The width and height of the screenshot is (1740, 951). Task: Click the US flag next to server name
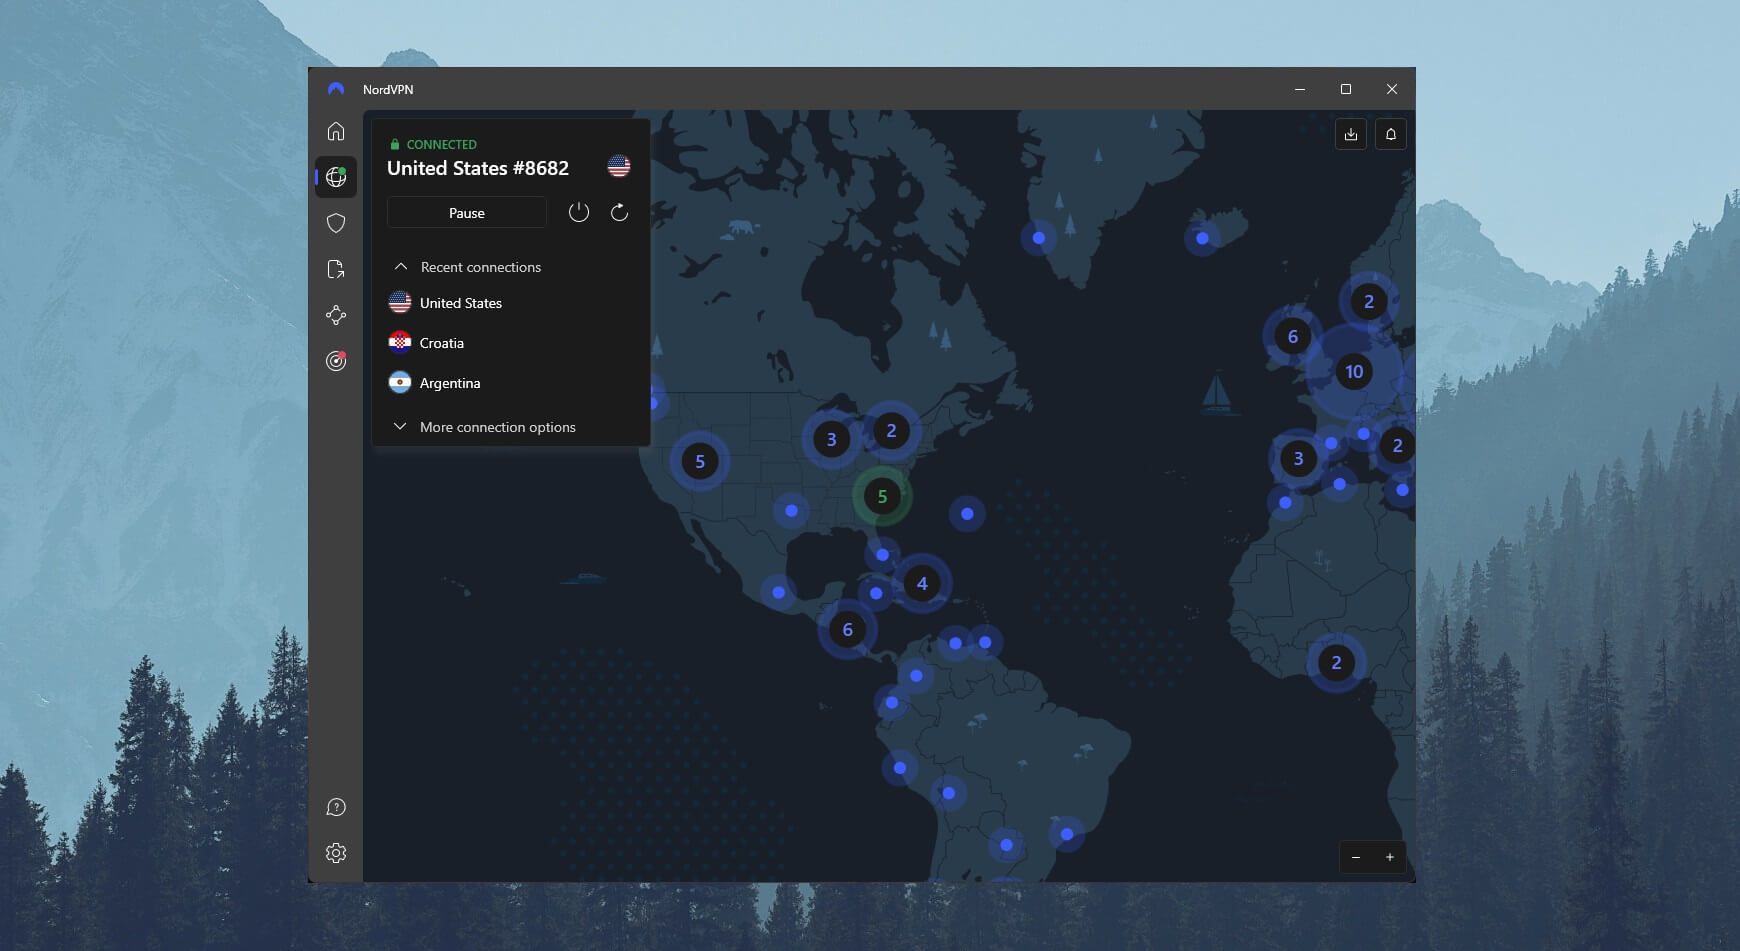click(x=619, y=167)
